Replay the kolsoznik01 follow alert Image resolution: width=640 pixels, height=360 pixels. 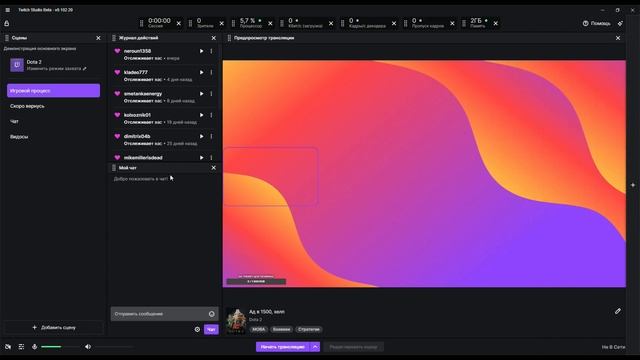pos(201,115)
